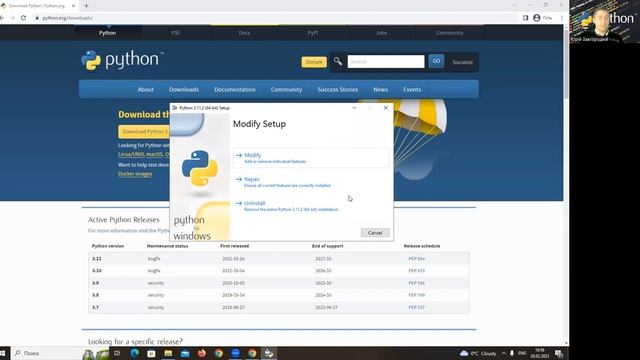The width and height of the screenshot is (640, 360).
Task: Open the Documentation navigation menu
Action: (235, 89)
